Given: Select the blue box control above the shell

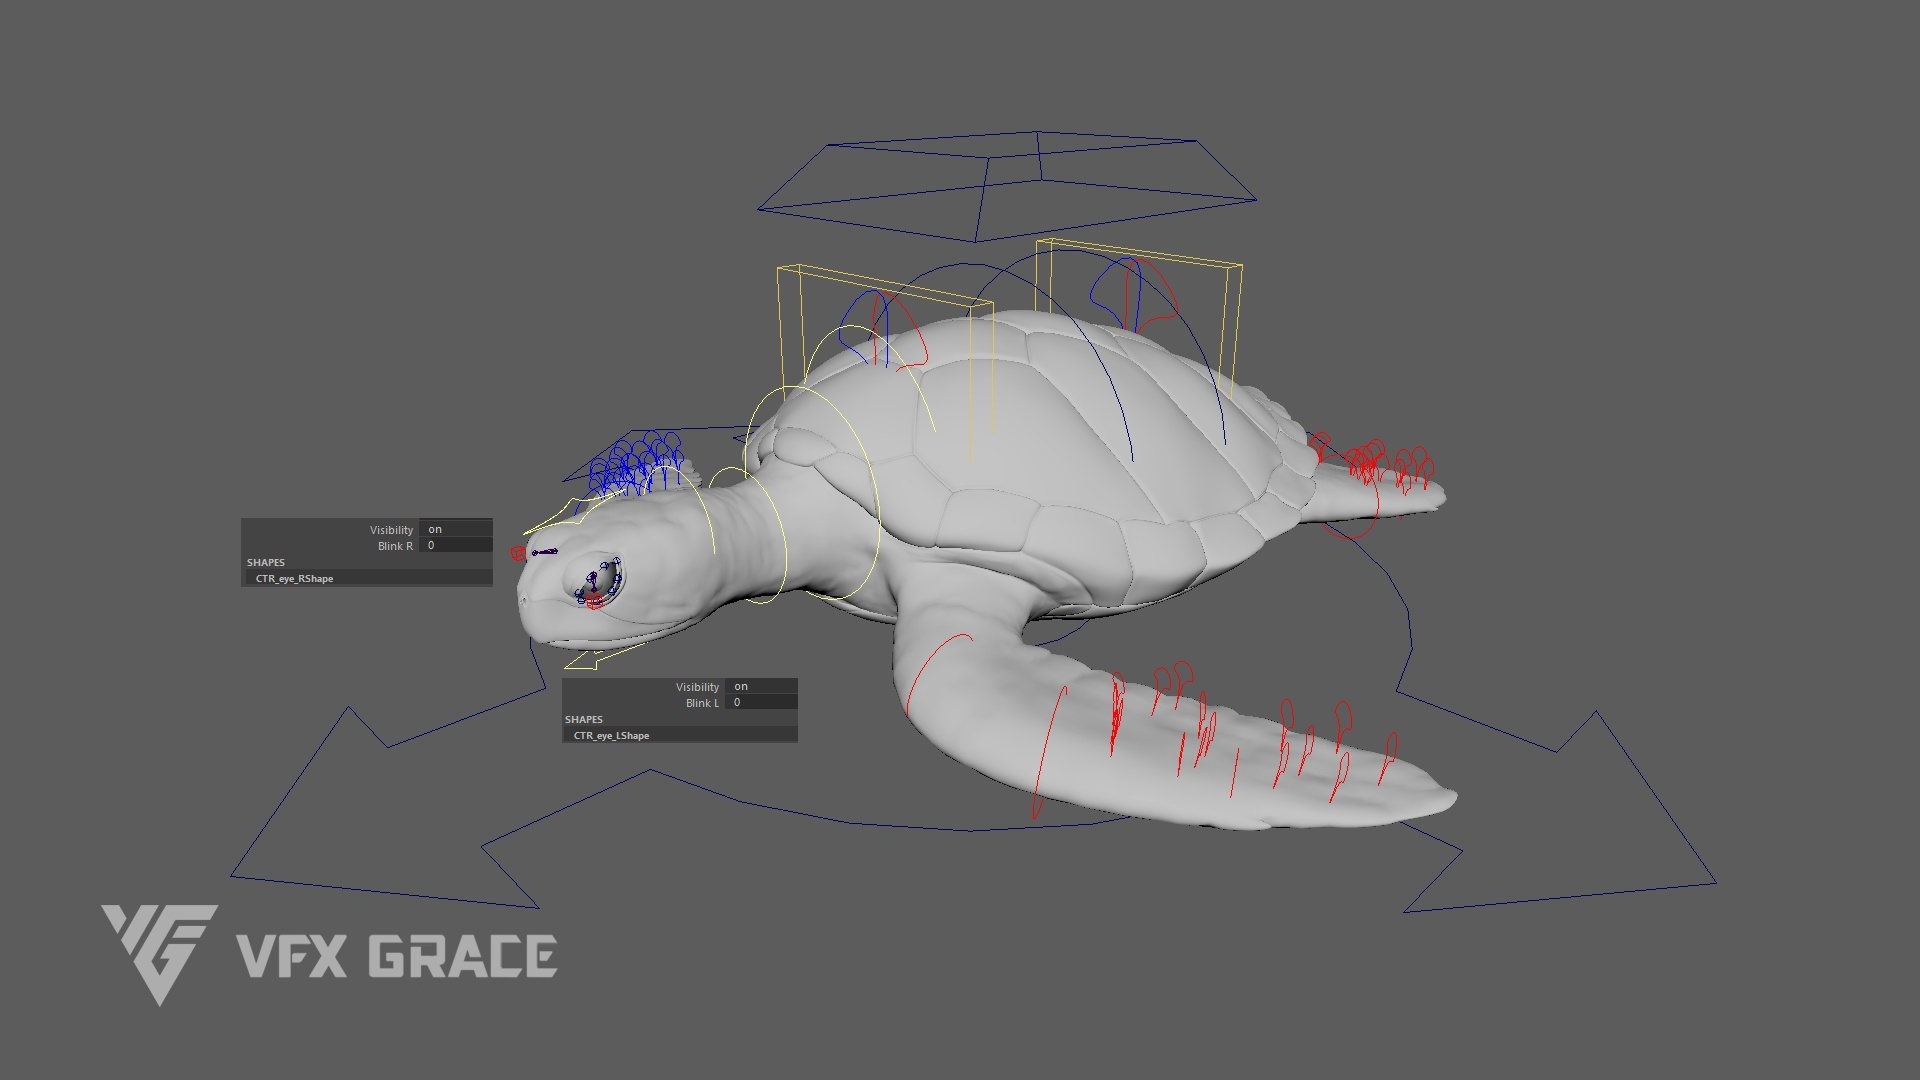Looking at the screenshot, I should pyautogui.click(x=1005, y=187).
